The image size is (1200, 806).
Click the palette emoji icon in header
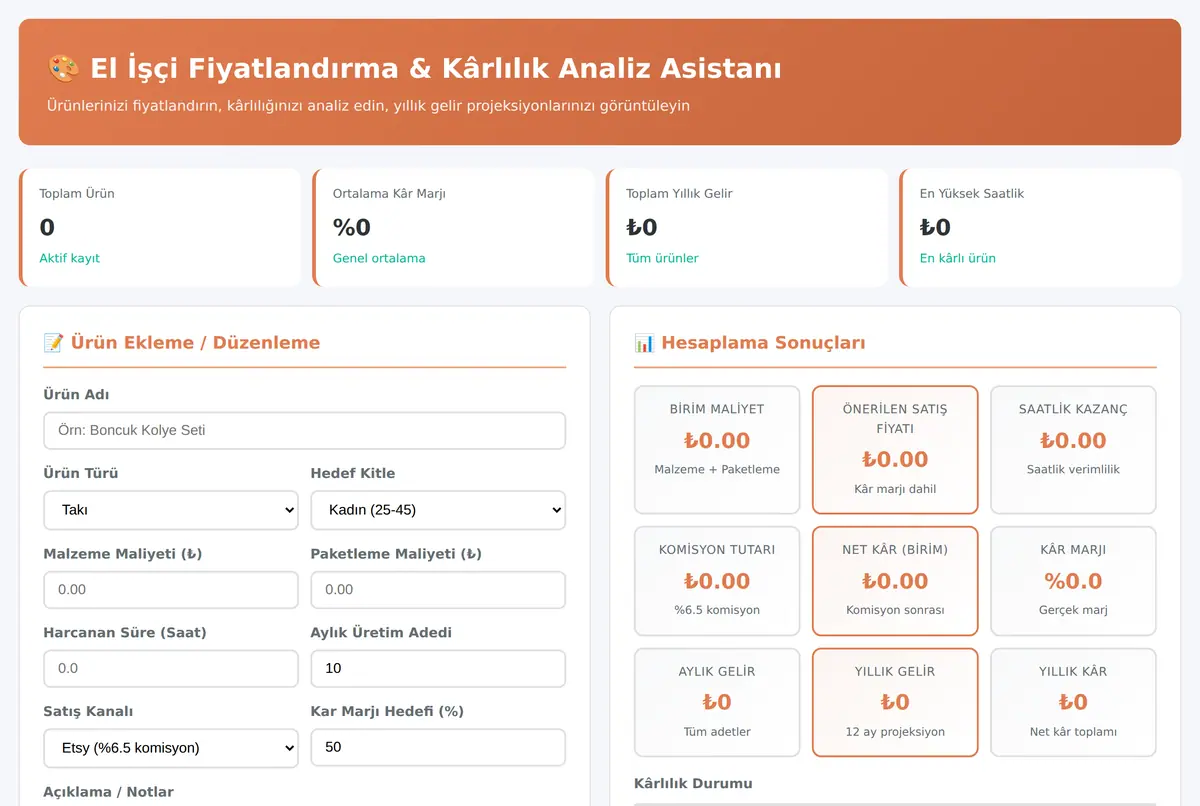(63, 69)
